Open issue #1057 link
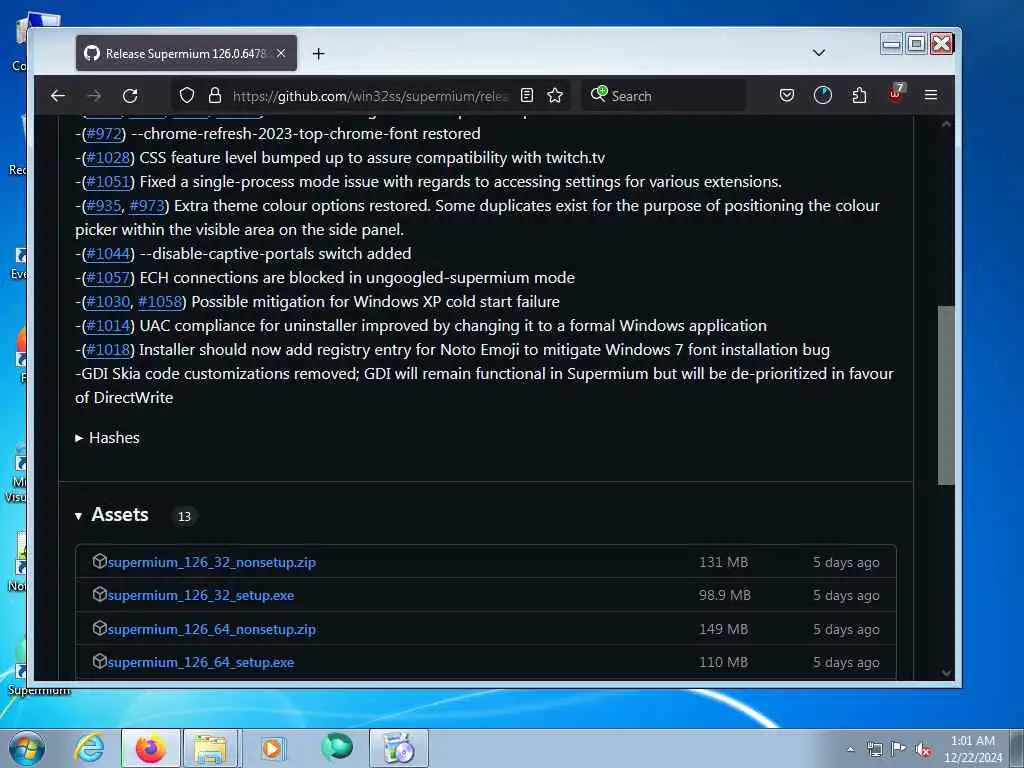Image resolution: width=1024 pixels, height=768 pixels. pos(108,278)
